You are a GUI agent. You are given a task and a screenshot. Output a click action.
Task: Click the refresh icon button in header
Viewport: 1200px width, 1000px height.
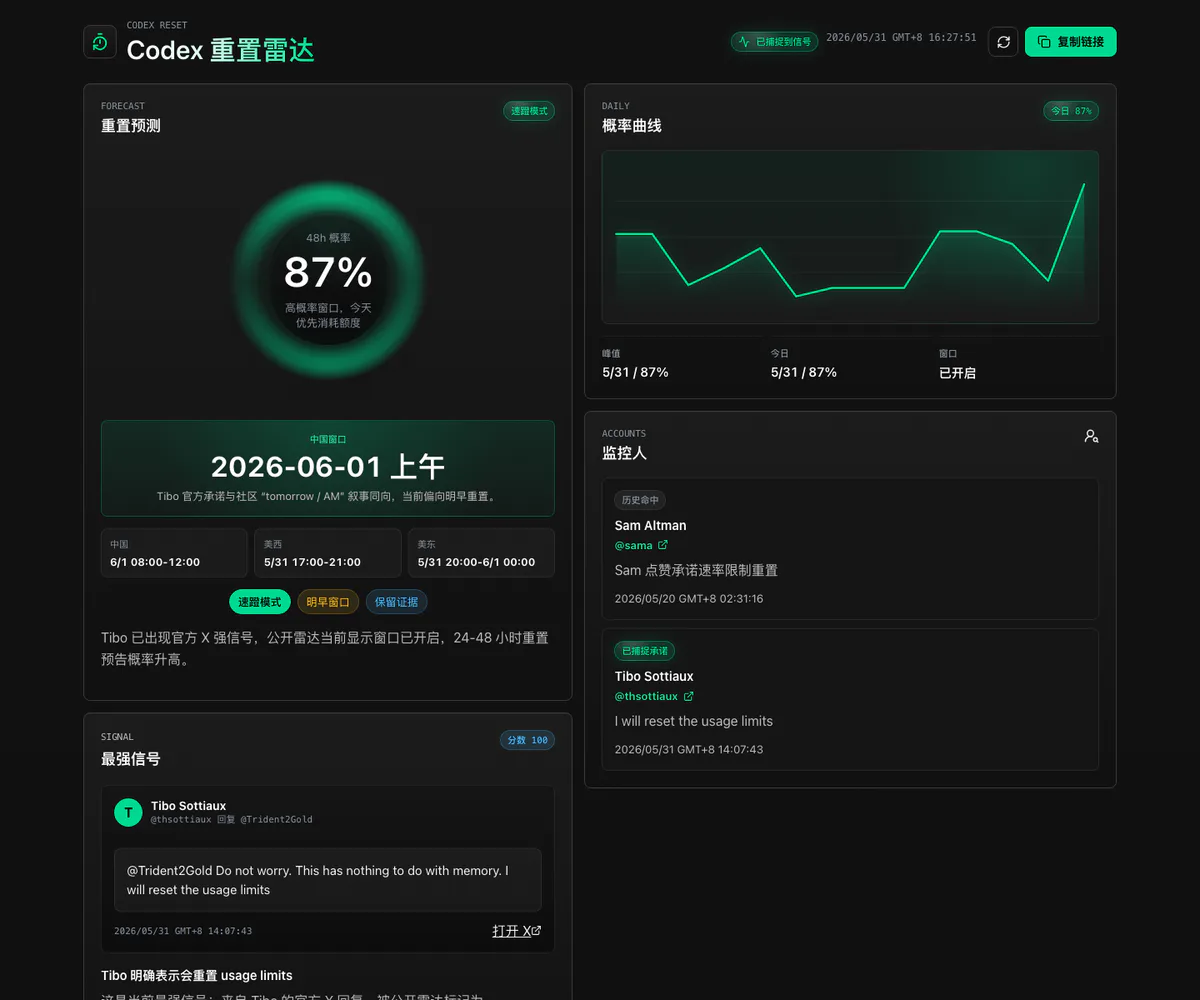pyautogui.click(x=1003, y=42)
